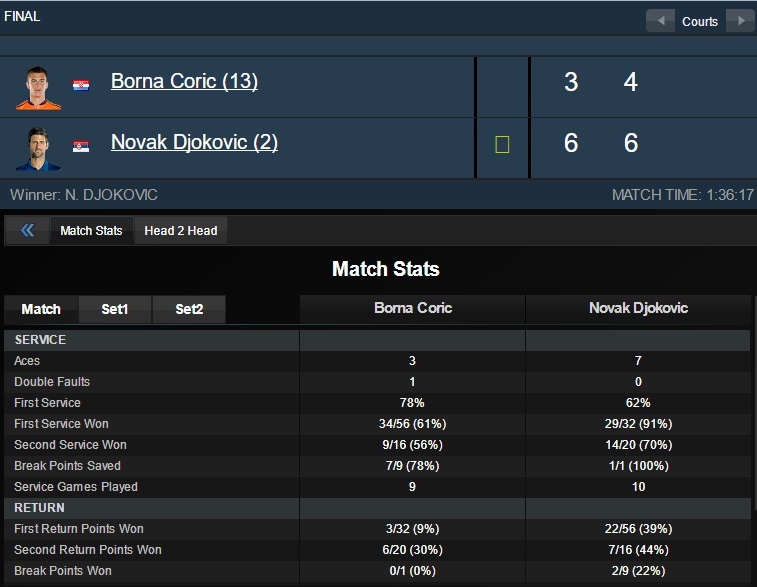This screenshot has width=757, height=587.
Task: Show Set1 statistics
Action: [x=115, y=309]
